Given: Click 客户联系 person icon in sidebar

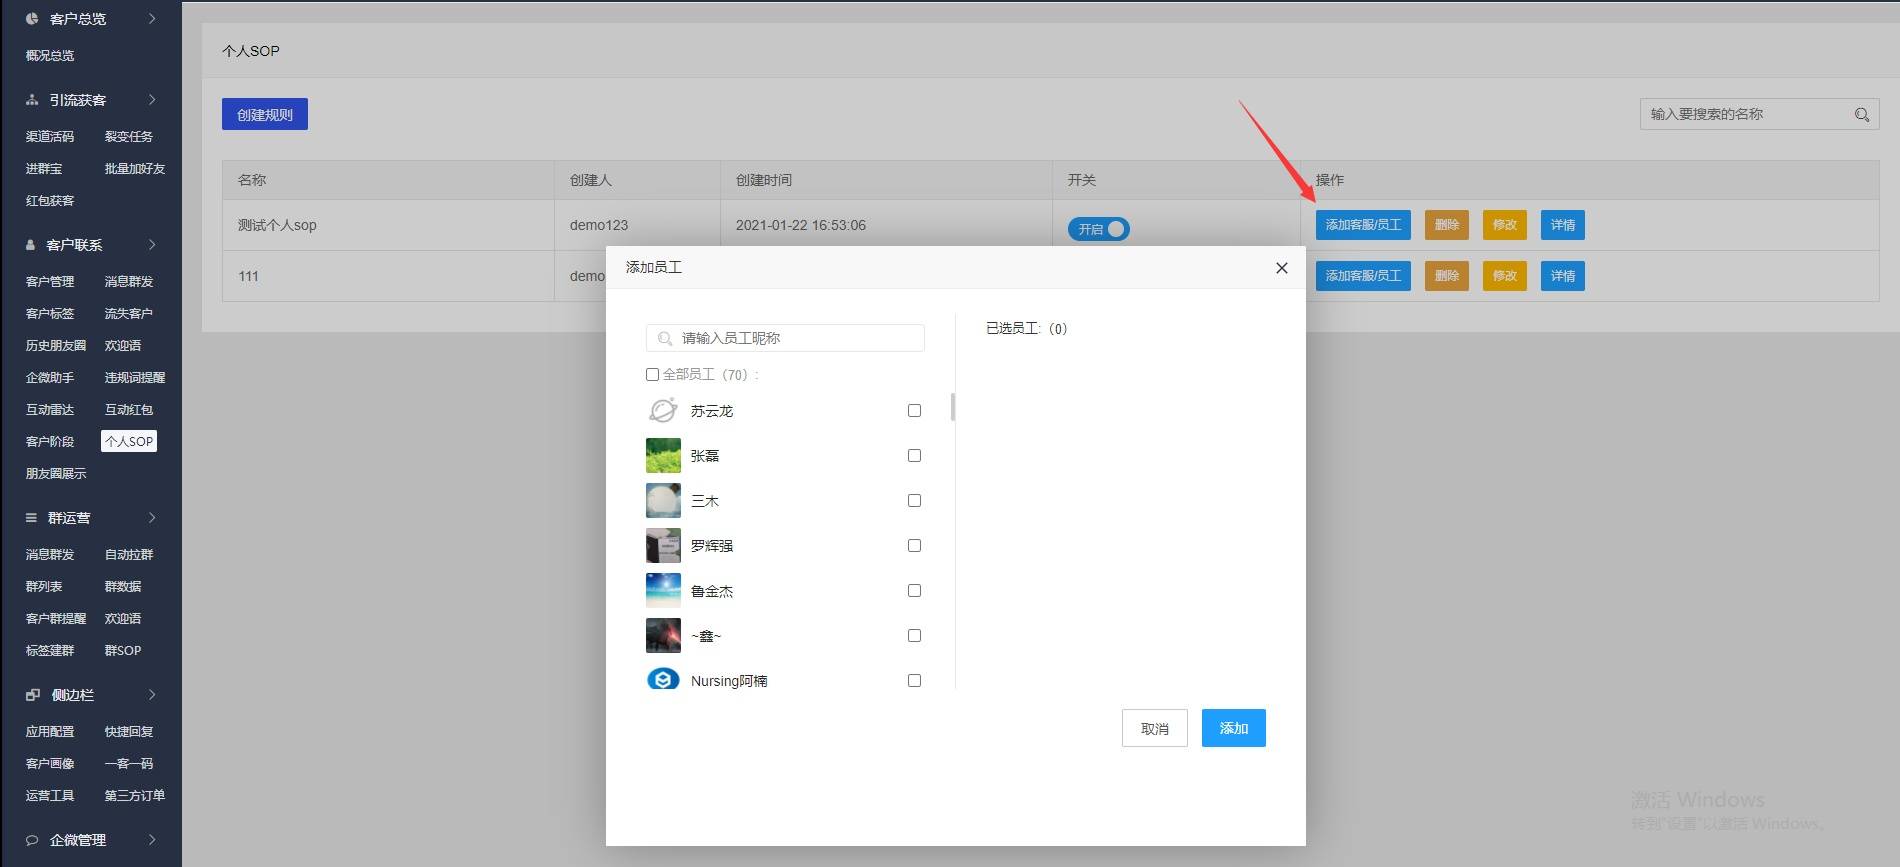Looking at the screenshot, I should tap(31, 245).
